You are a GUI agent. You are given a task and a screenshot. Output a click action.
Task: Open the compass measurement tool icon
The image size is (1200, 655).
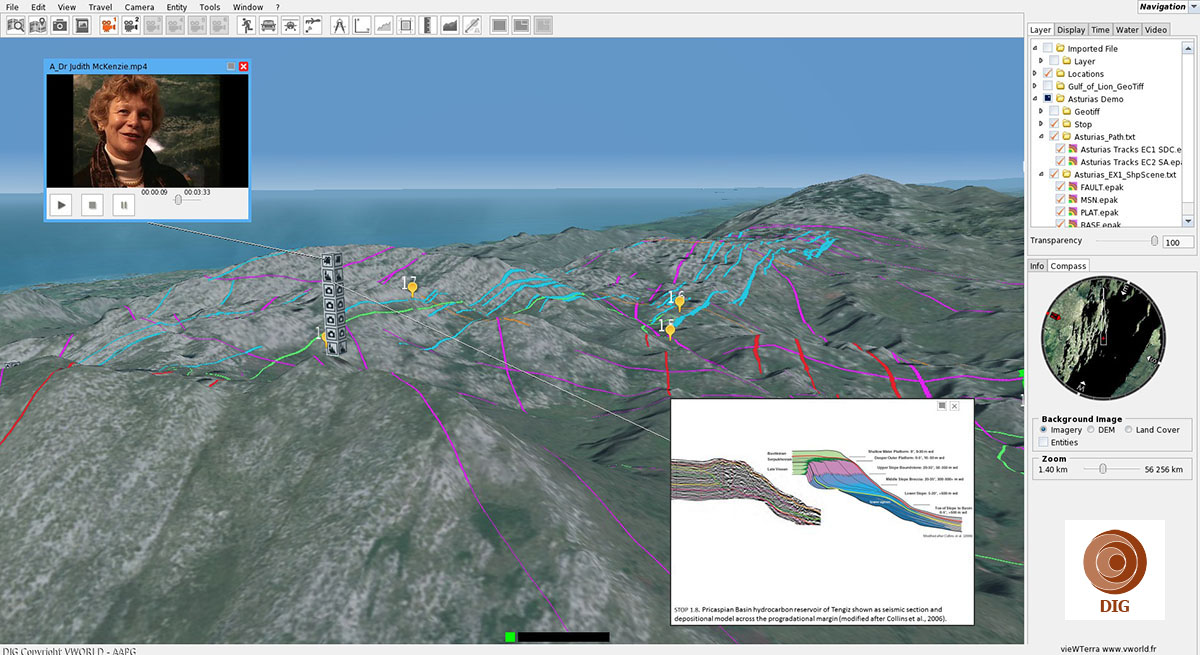(x=339, y=25)
